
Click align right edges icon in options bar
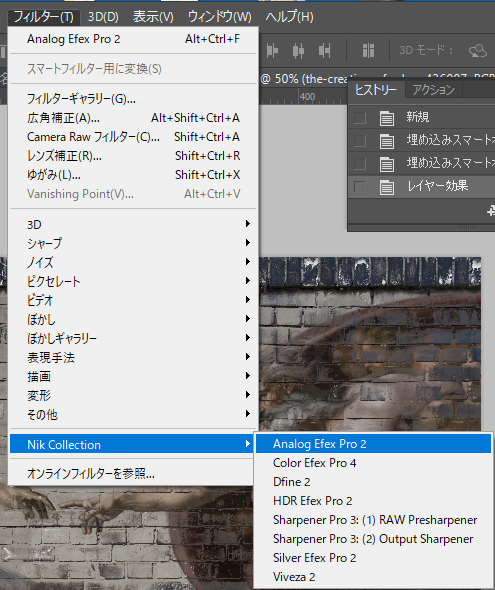(324, 50)
